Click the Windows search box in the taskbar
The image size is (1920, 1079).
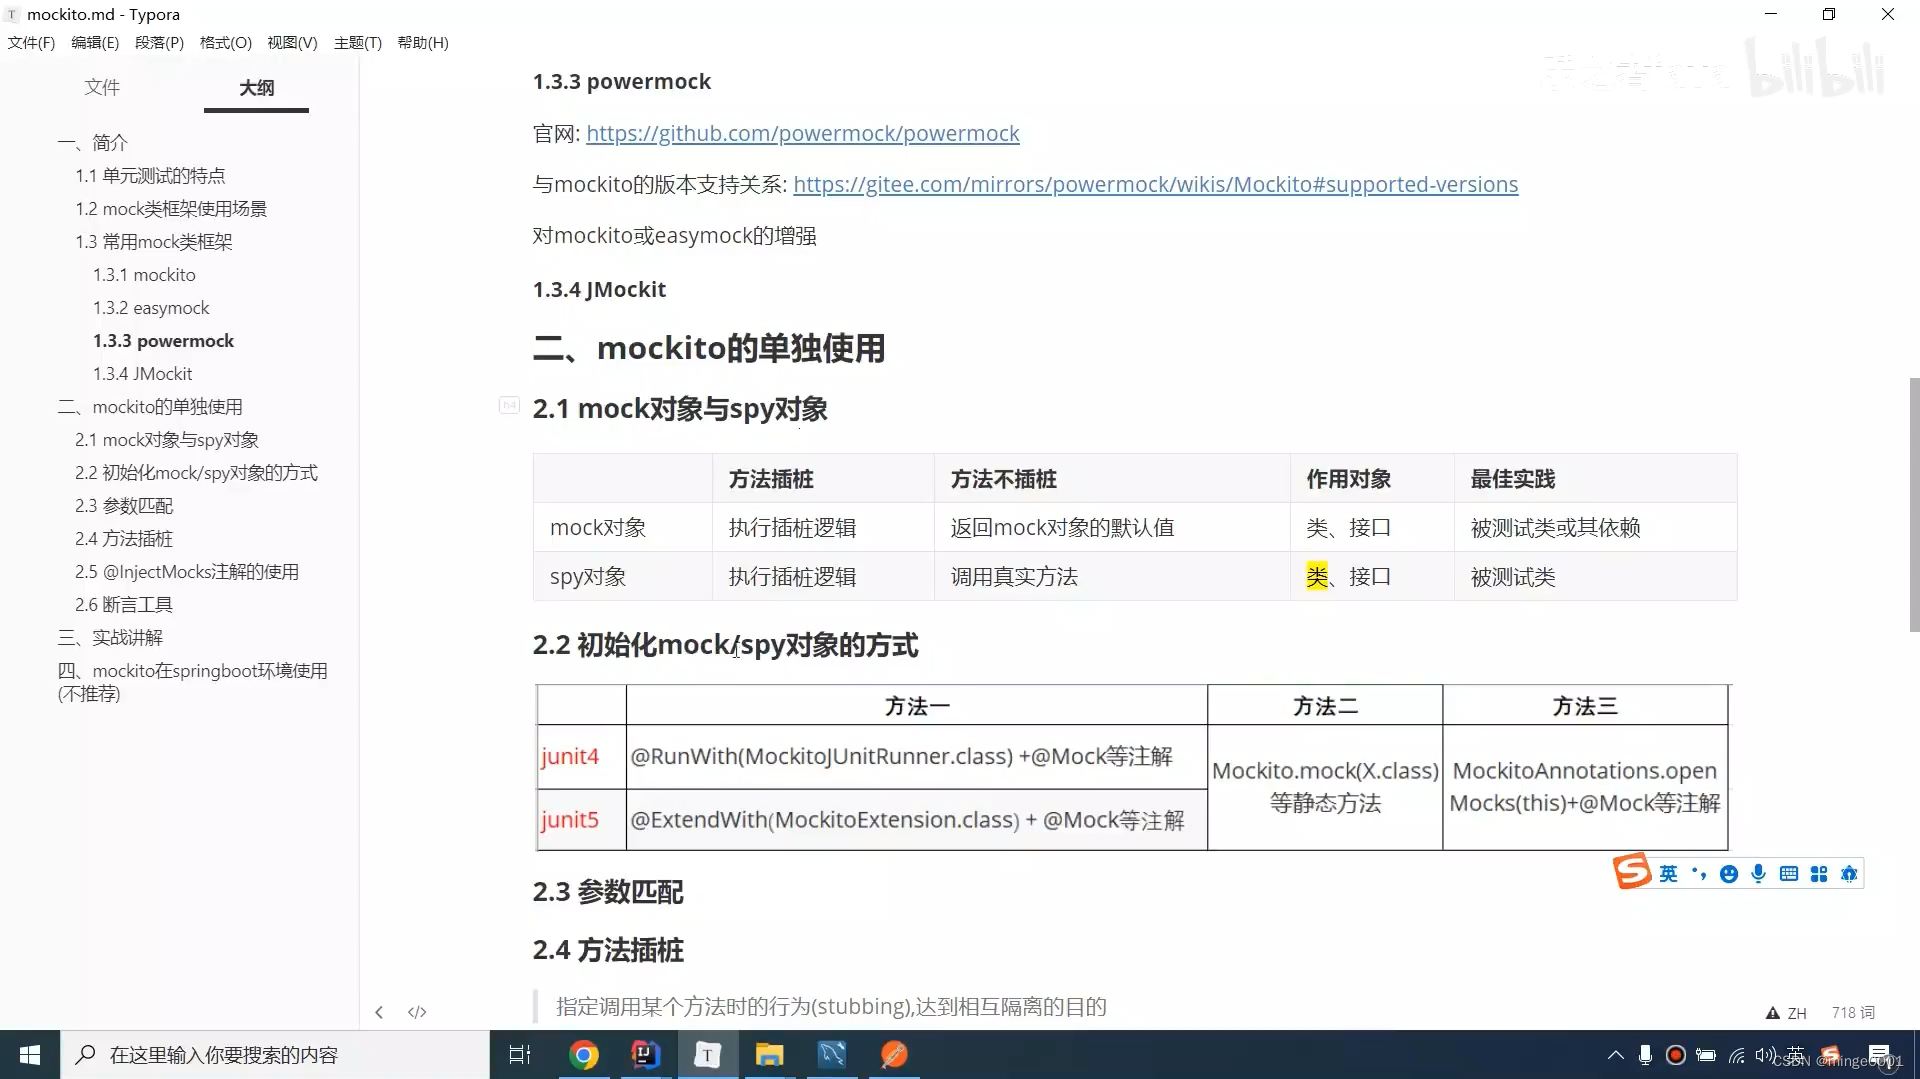[275, 1055]
